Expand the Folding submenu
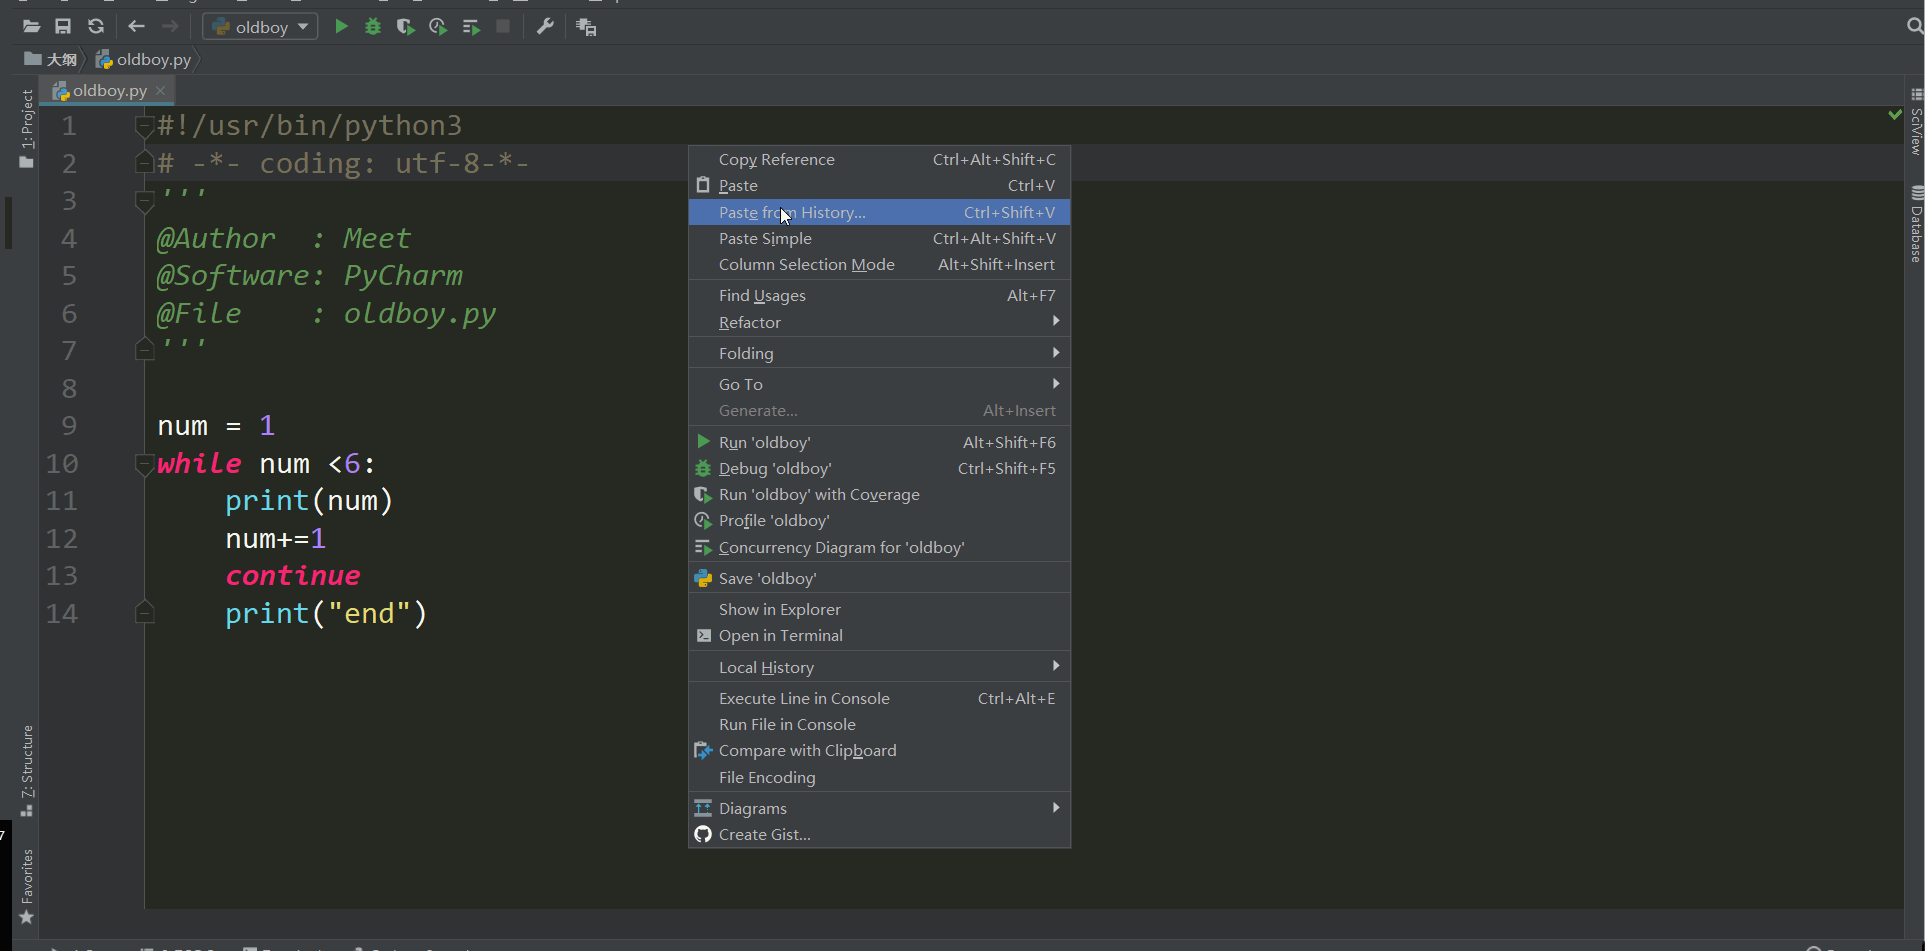1925x951 pixels. point(879,353)
